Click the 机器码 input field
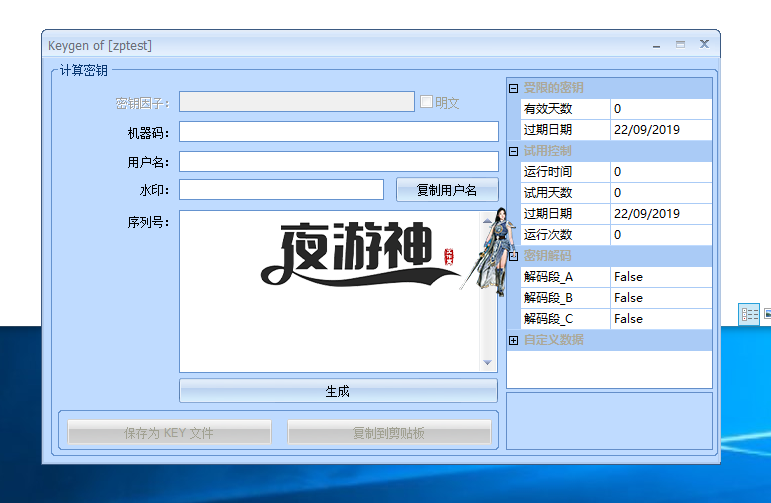Image resolution: width=771 pixels, height=503 pixels. click(339, 132)
